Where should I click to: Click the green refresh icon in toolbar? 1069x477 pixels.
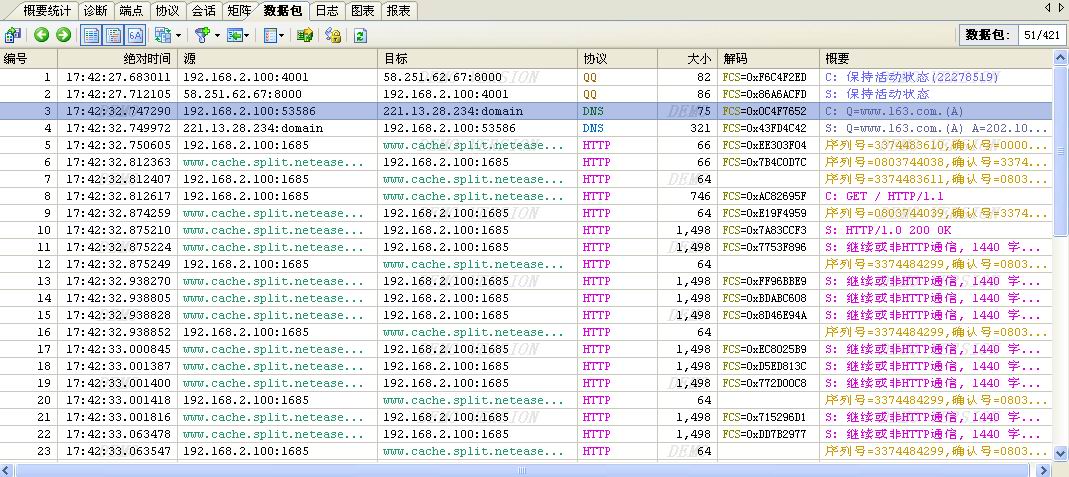tap(360, 35)
